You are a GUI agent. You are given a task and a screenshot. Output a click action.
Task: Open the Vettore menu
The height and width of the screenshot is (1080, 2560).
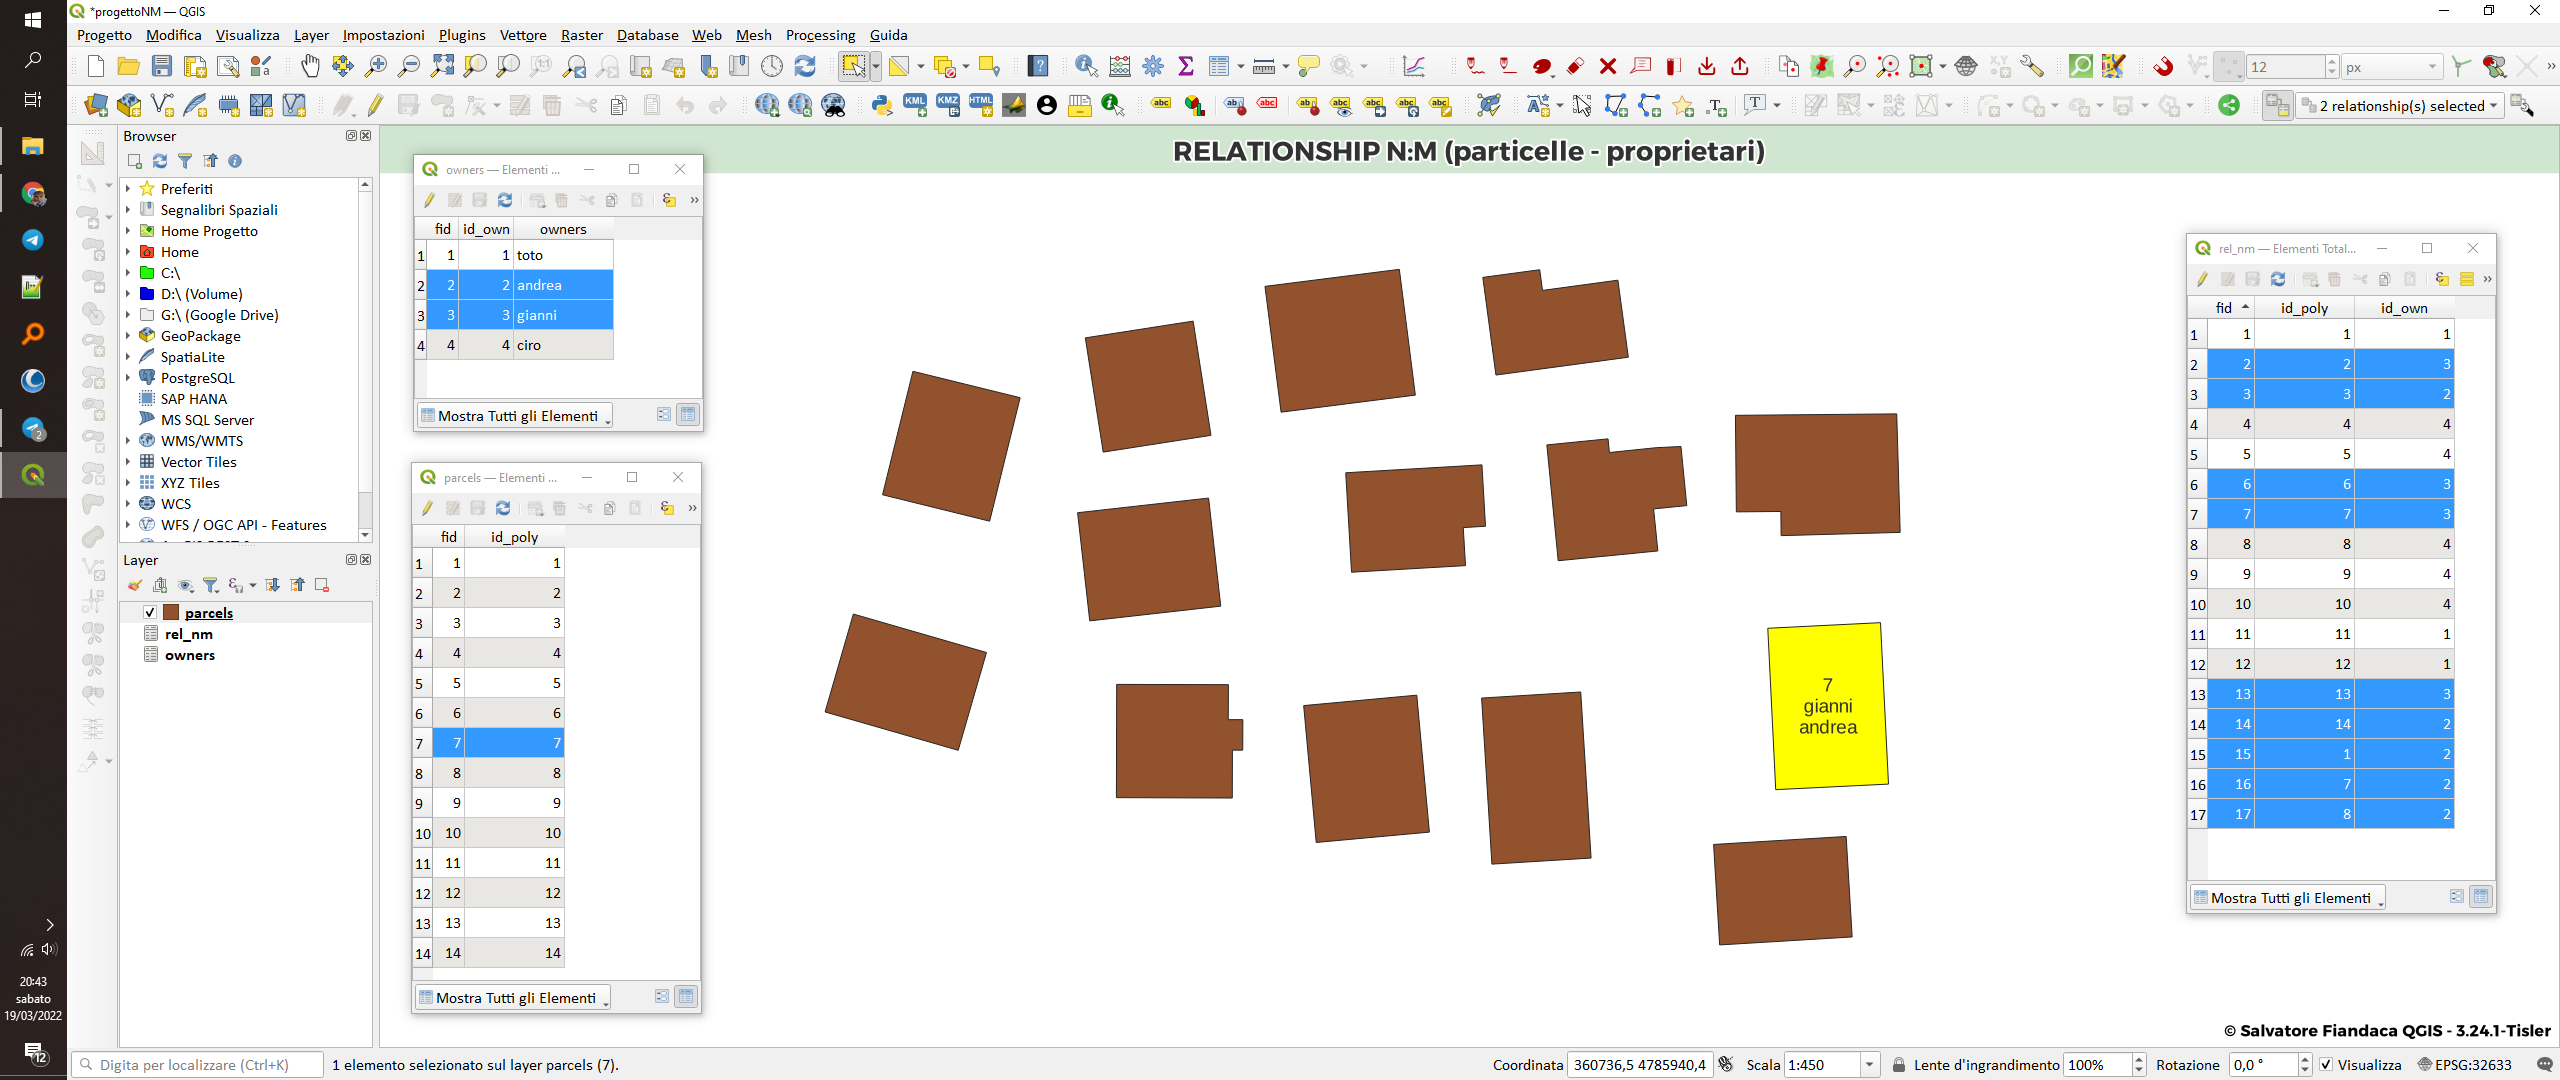point(523,35)
